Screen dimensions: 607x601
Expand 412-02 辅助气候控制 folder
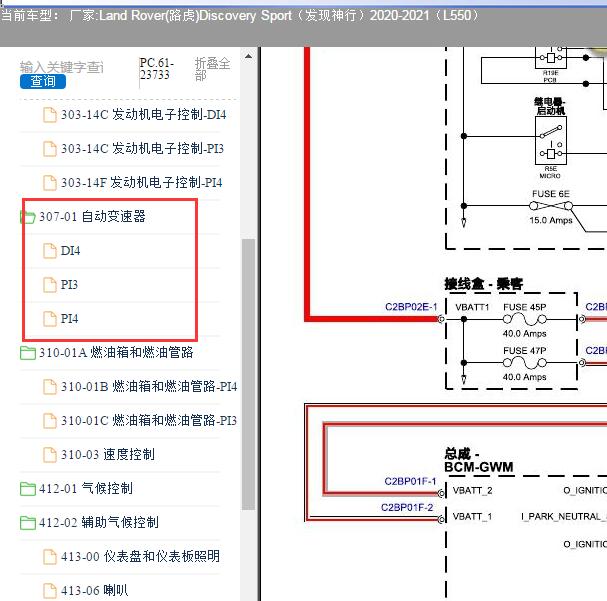click(99, 523)
